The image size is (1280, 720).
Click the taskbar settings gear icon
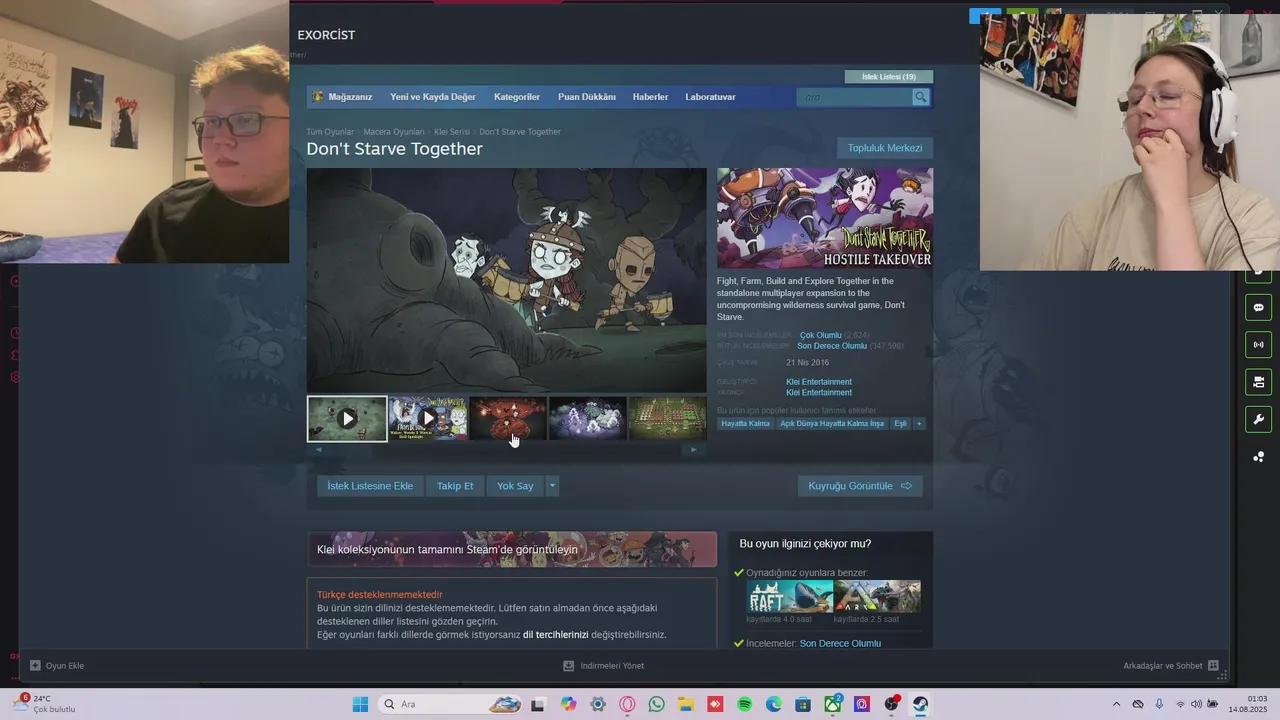[x=598, y=704]
